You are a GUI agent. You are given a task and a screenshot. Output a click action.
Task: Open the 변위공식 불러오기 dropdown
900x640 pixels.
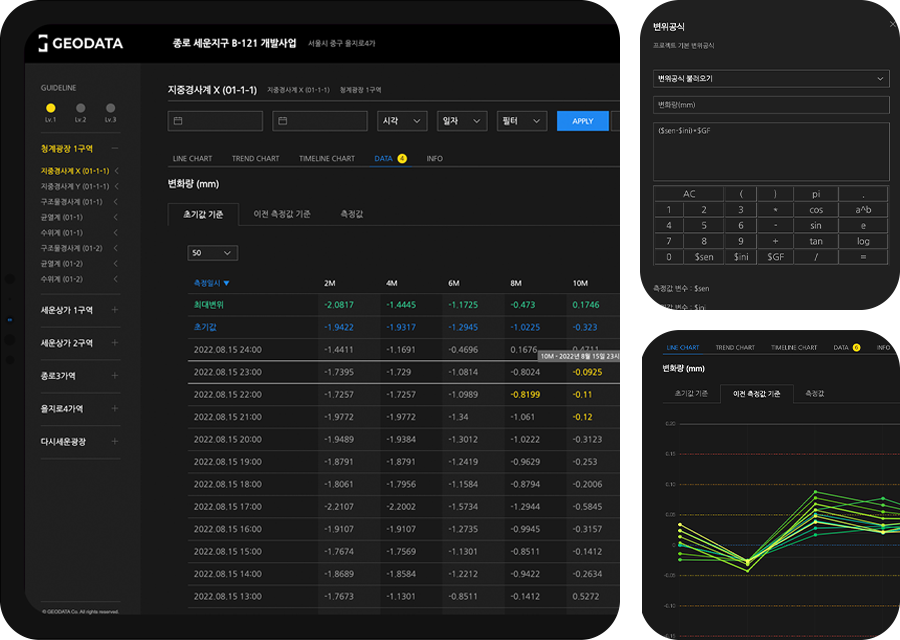coord(771,79)
